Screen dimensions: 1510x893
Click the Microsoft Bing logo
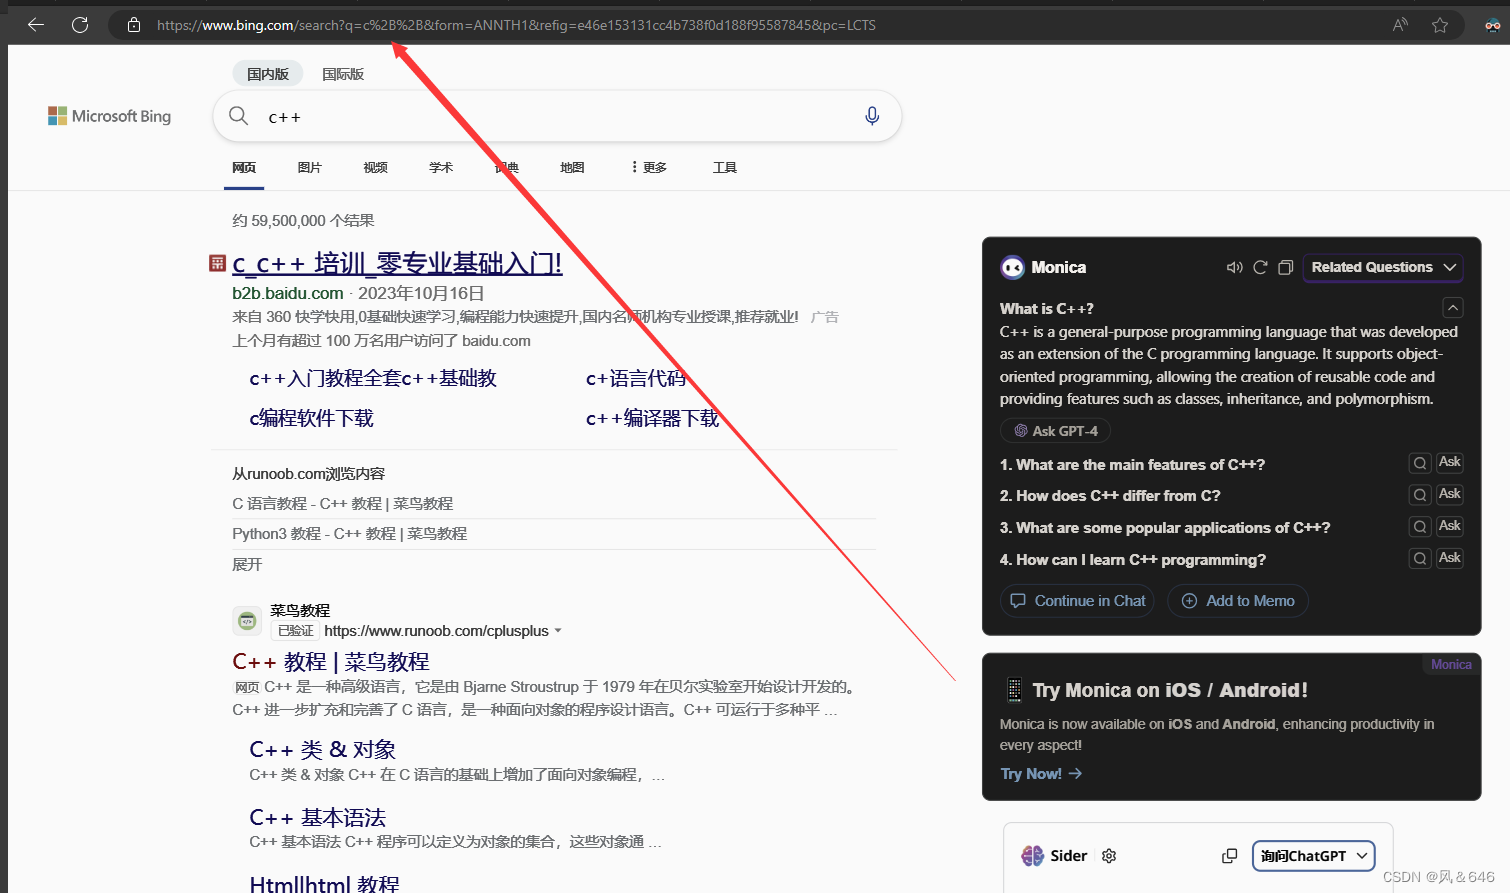click(110, 116)
